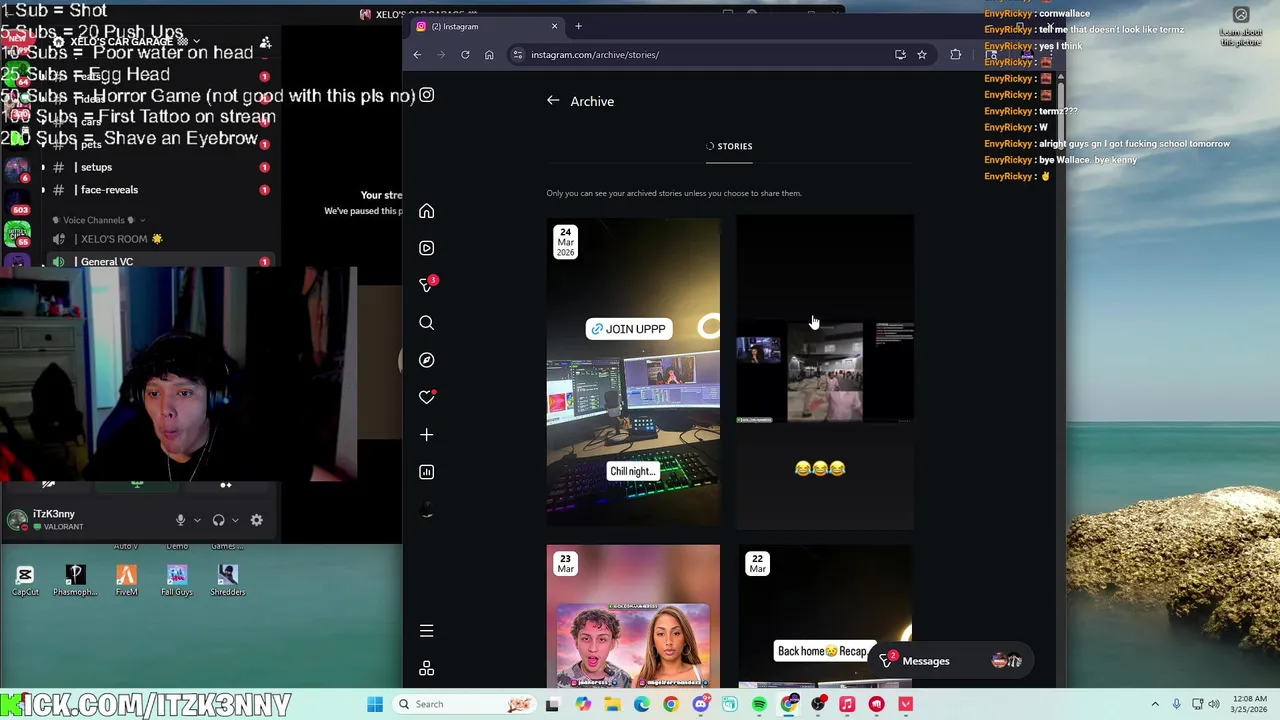
Task: Click the Instagram logo icon
Action: point(426,95)
